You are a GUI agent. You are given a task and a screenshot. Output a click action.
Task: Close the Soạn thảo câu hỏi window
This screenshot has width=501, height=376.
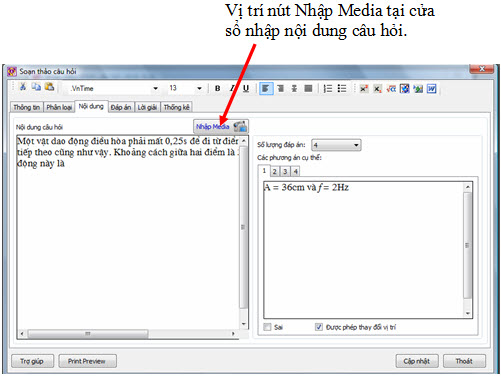pyautogui.click(x=481, y=69)
